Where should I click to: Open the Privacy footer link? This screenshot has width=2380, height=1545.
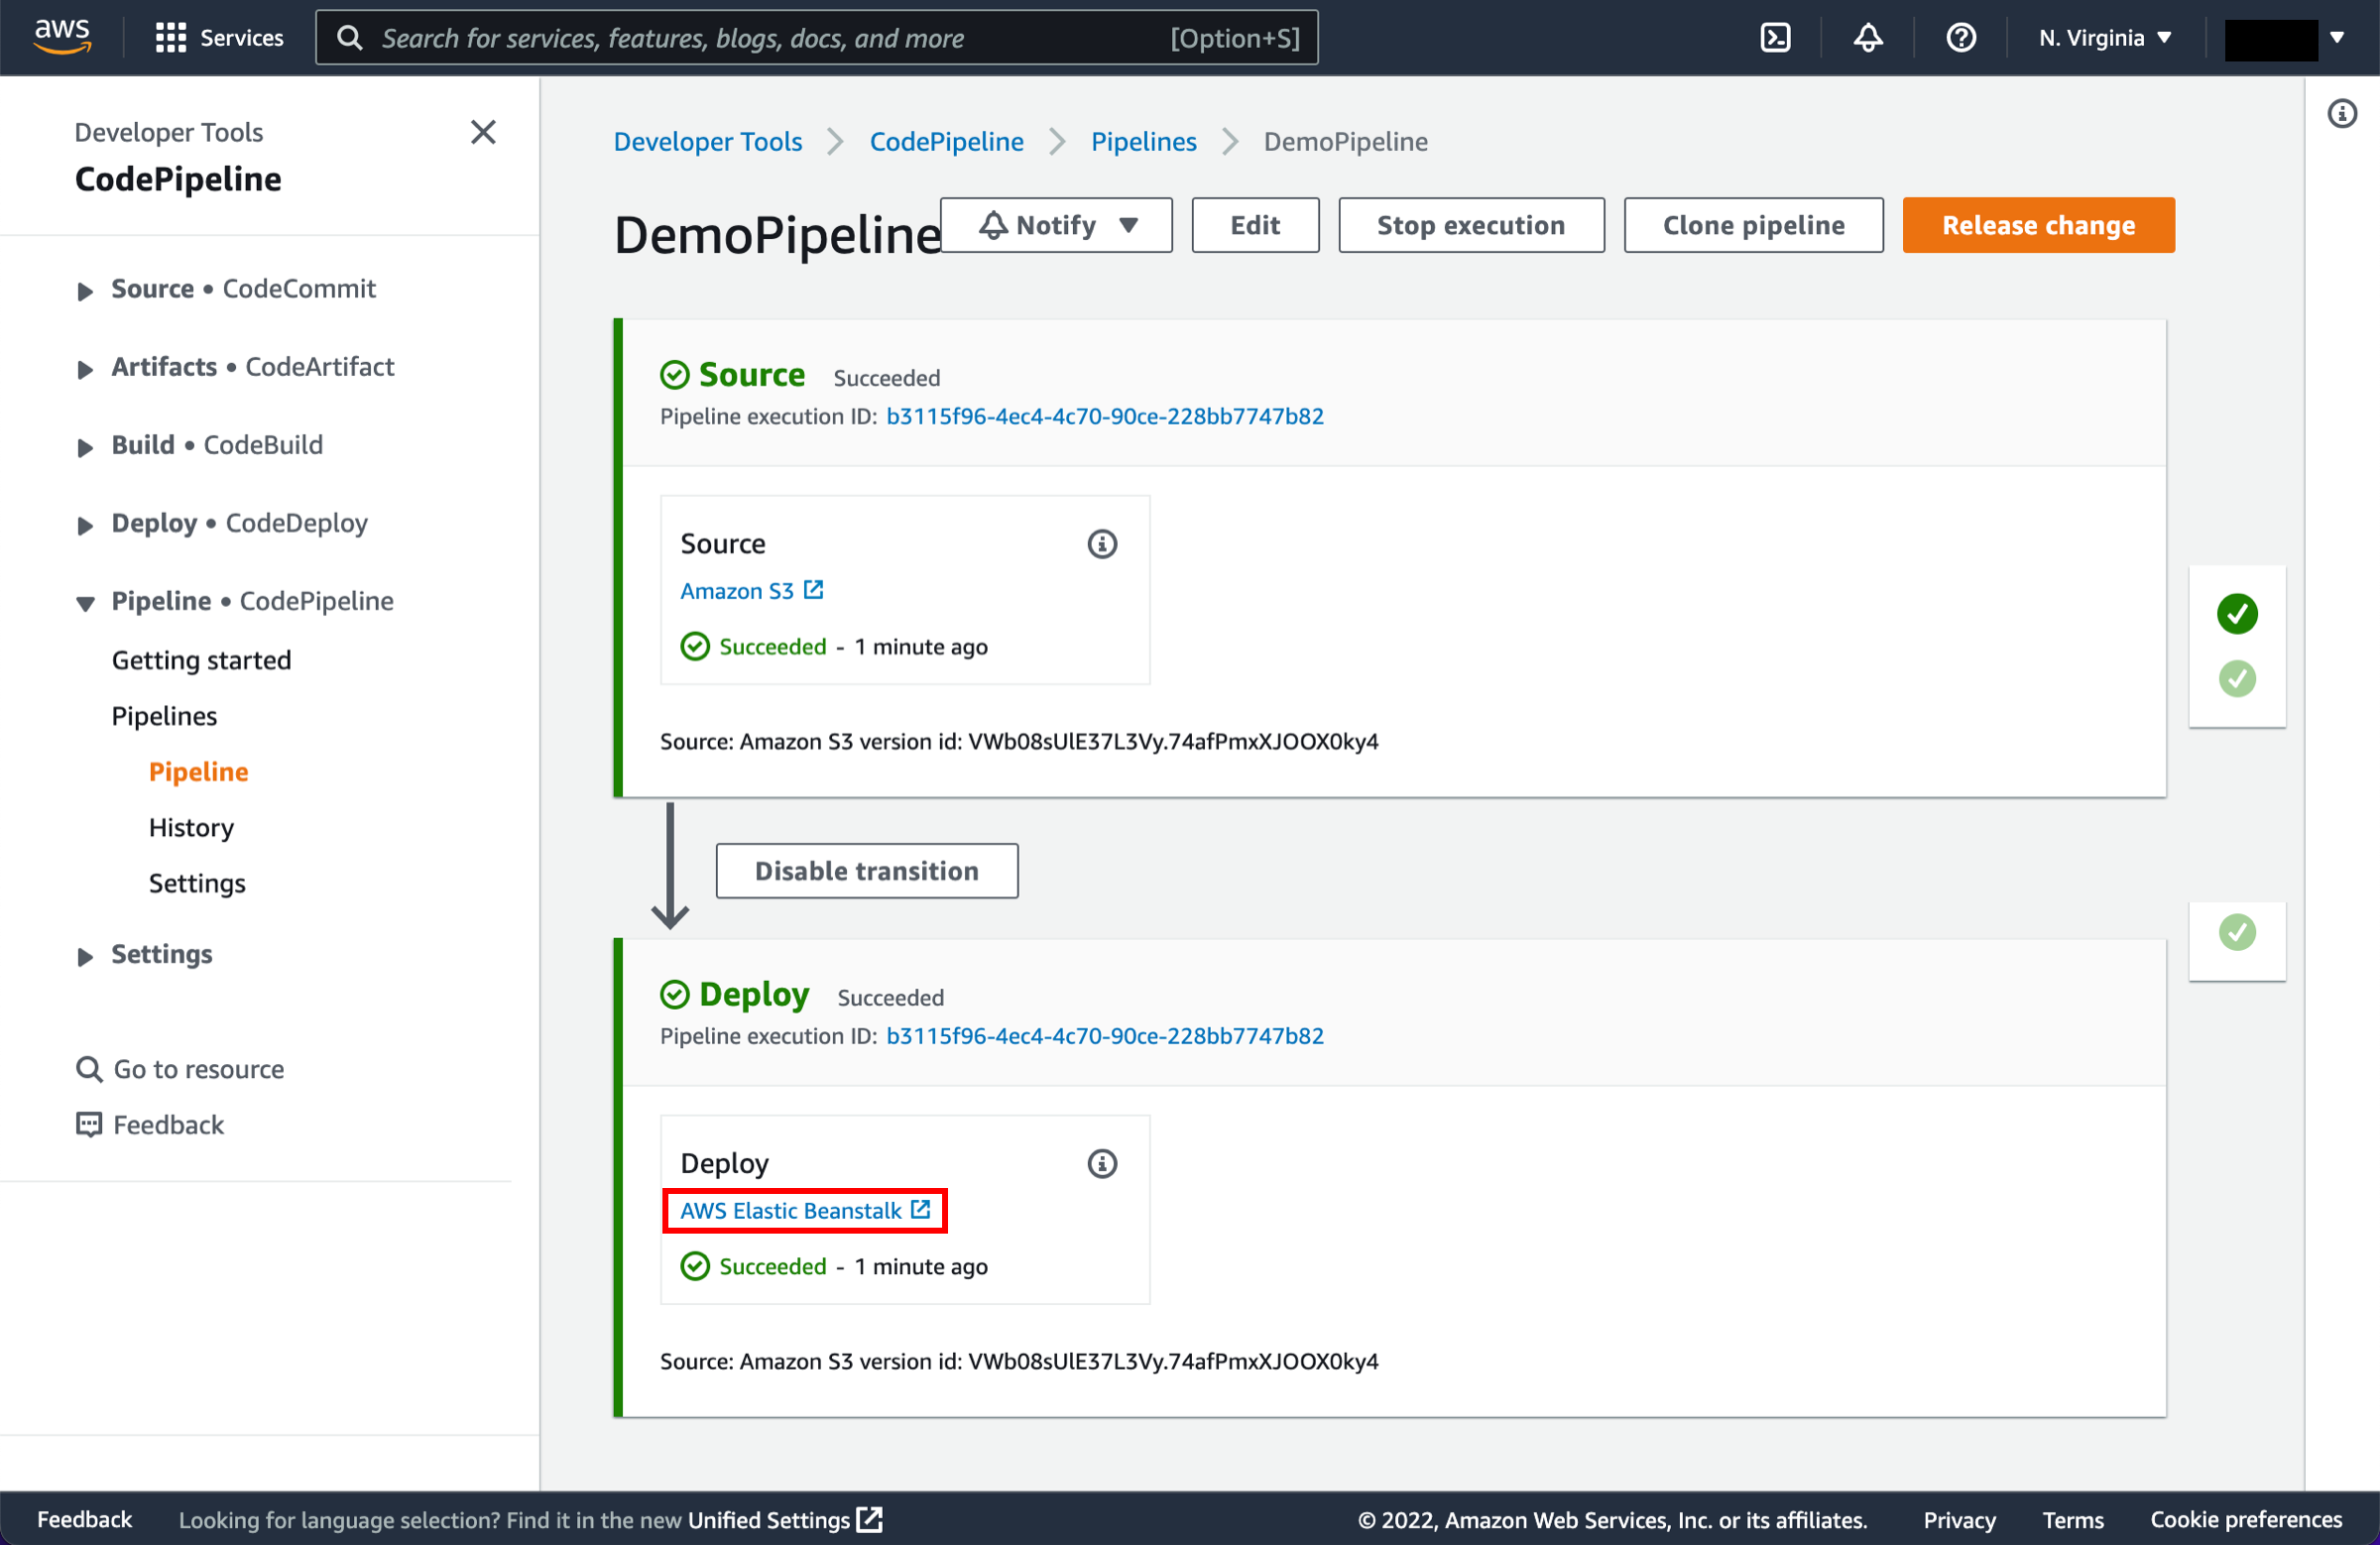pyautogui.click(x=1959, y=1520)
